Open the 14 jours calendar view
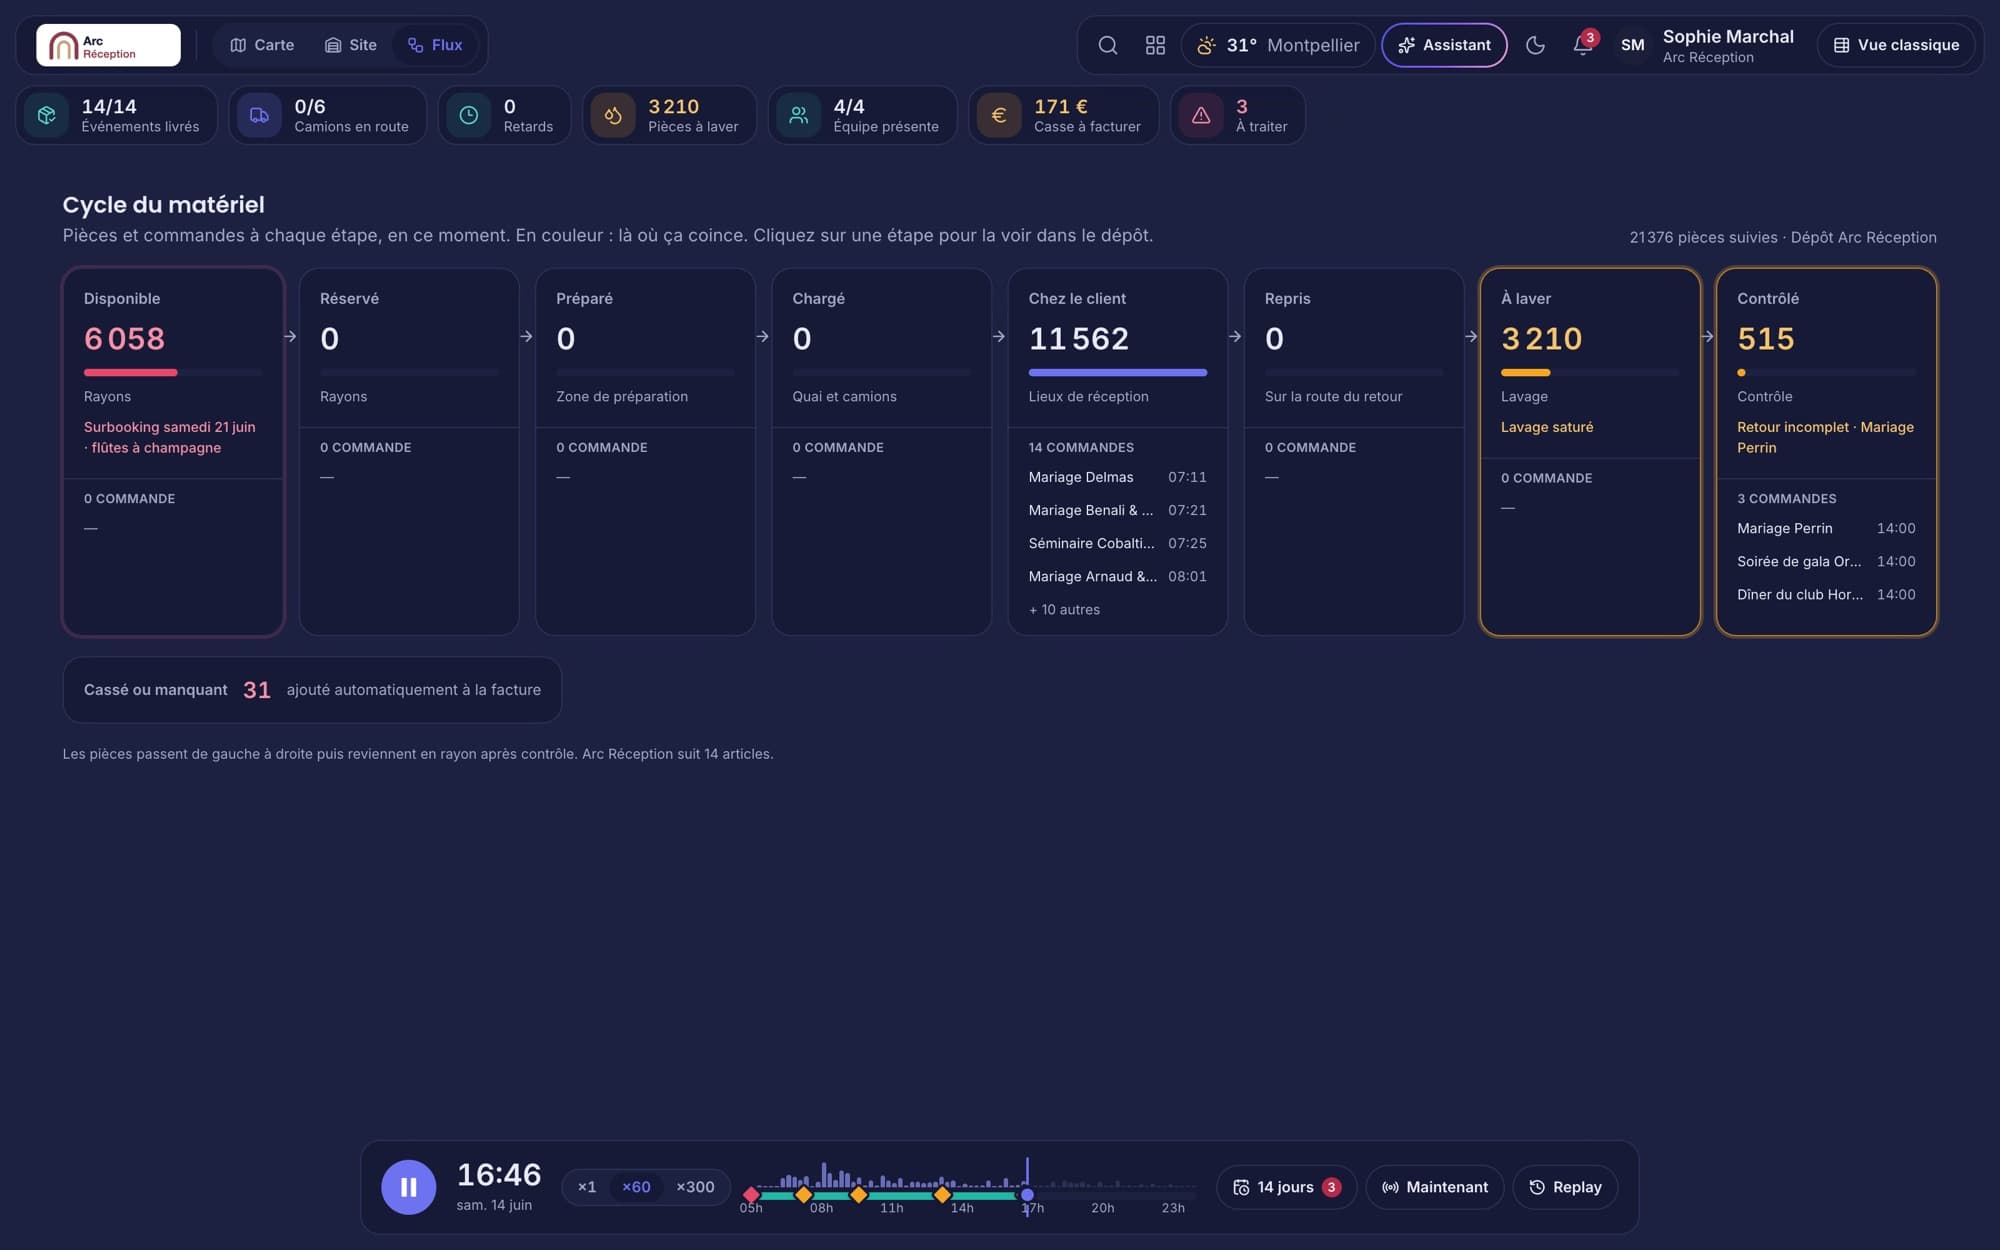2000x1250 pixels. coord(1286,1187)
